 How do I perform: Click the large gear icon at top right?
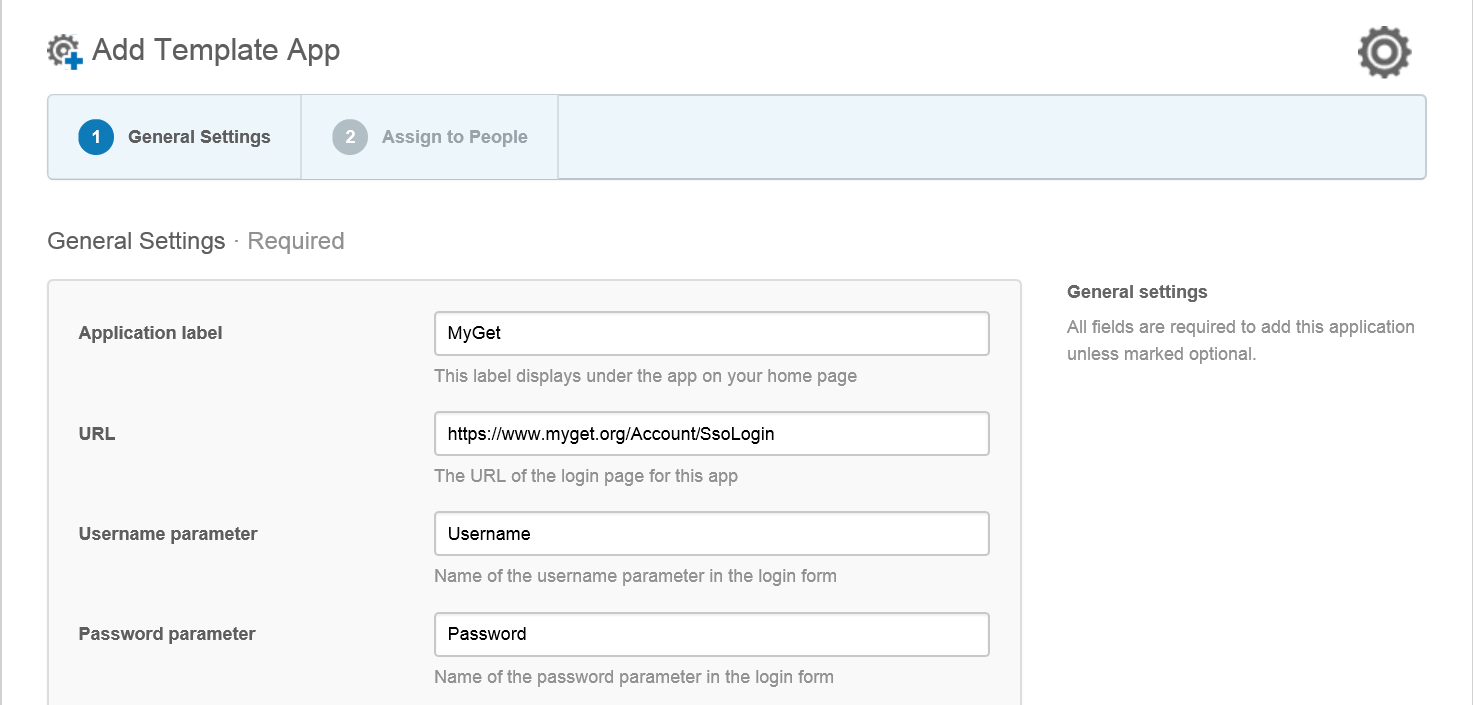(x=1384, y=51)
